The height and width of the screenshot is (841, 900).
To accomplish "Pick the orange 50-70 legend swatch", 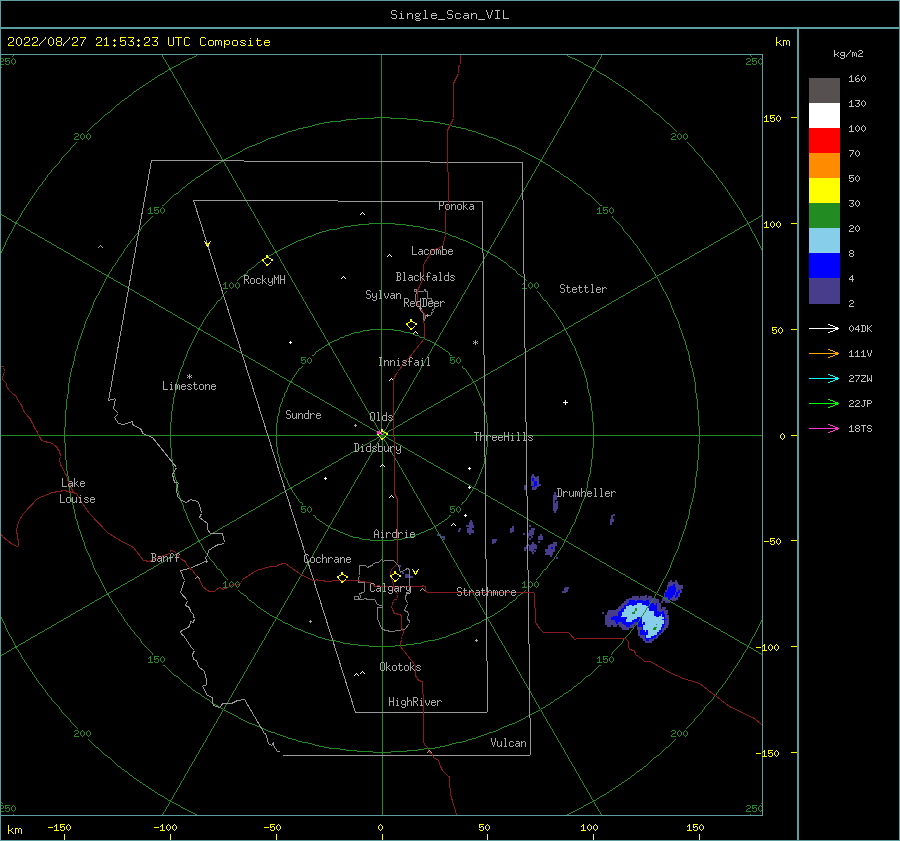I will (x=824, y=166).
